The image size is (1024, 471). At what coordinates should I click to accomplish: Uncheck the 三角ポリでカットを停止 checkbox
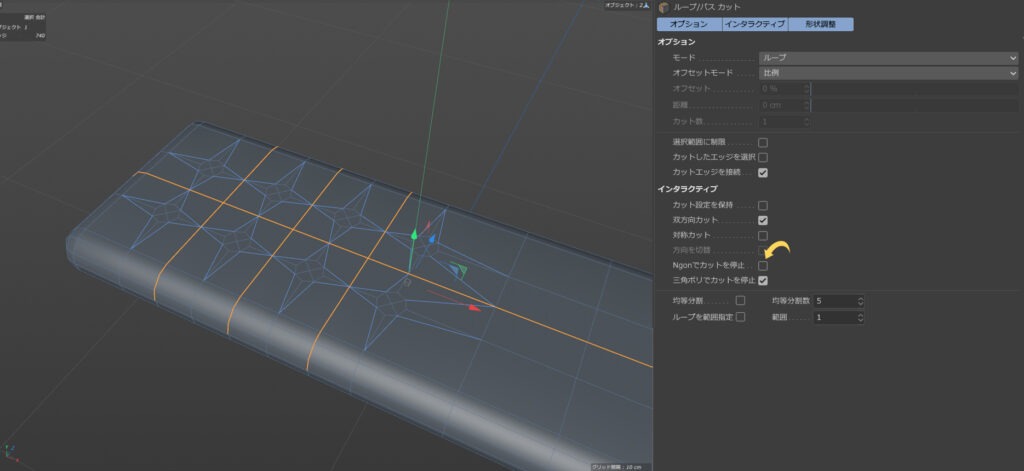[763, 280]
